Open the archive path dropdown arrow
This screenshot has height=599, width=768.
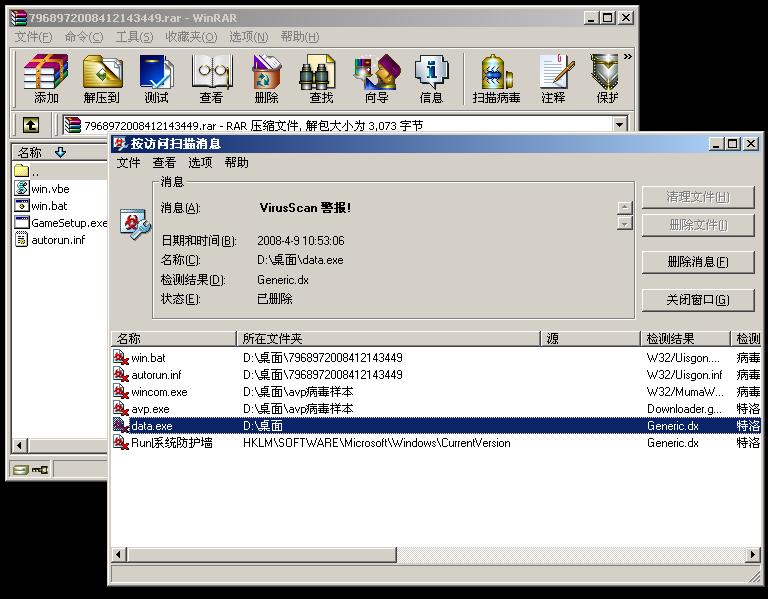coord(620,124)
